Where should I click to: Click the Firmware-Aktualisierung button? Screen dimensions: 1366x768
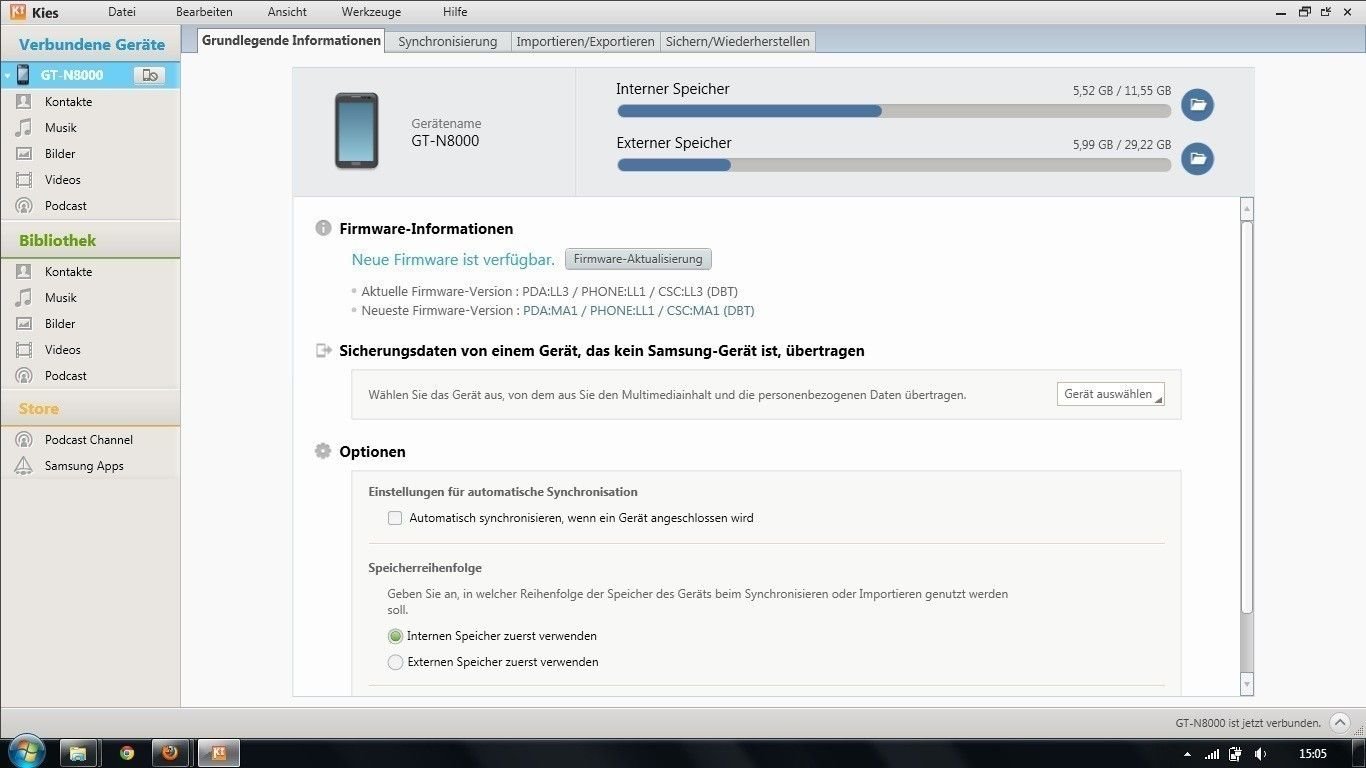(x=638, y=259)
